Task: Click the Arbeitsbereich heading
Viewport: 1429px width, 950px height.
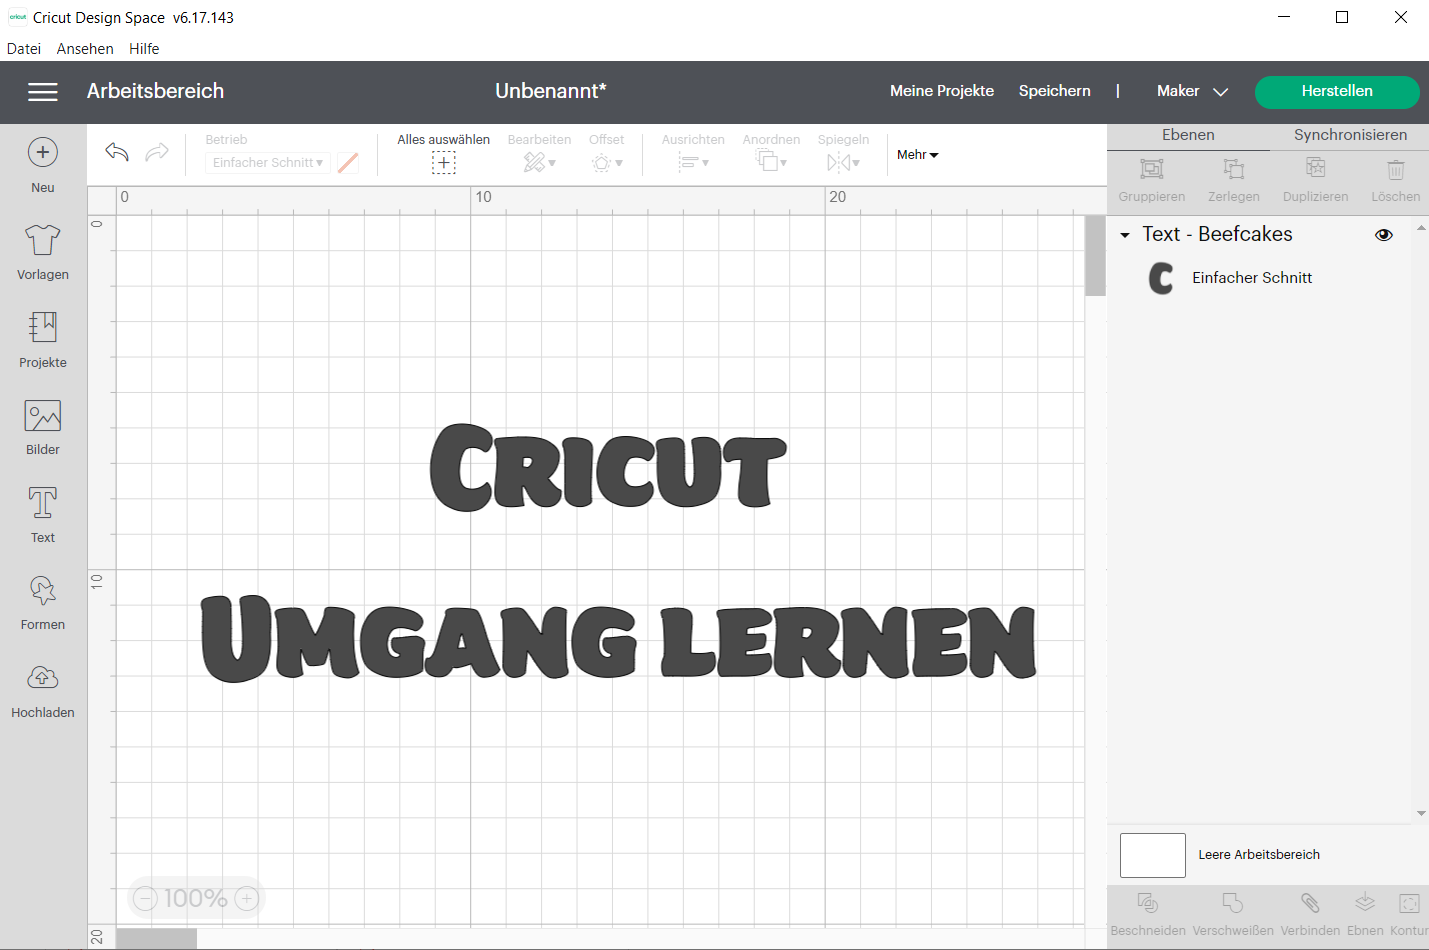Action: (155, 91)
